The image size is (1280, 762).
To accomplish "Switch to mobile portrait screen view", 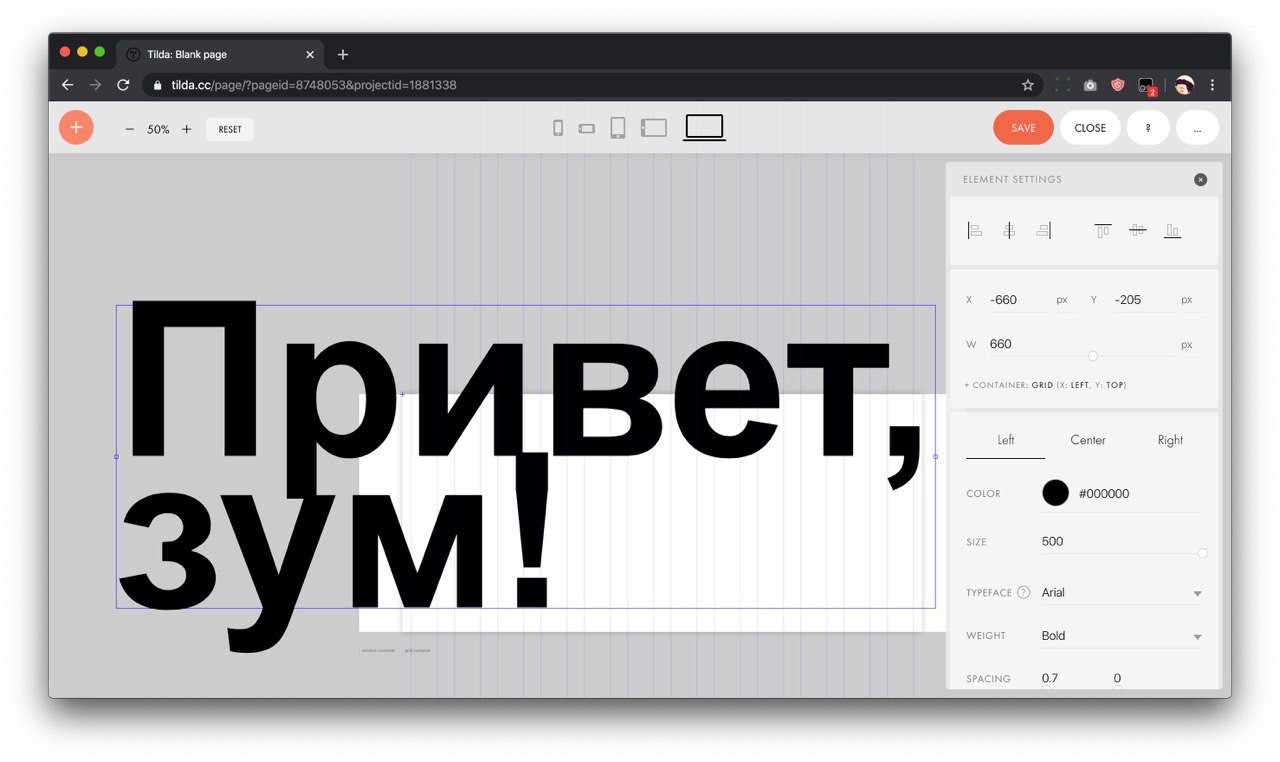I will (x=558, y=128).
